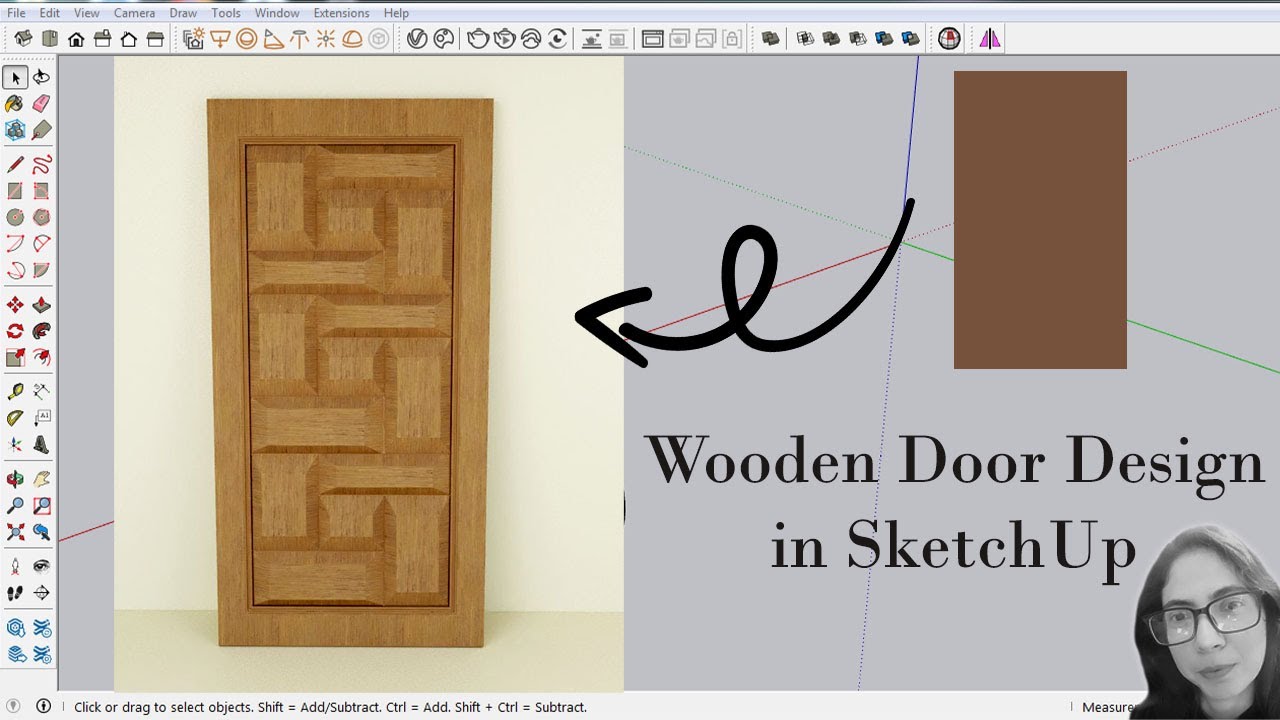
Task: Activate the Look Around eye tool
Action: [41, 566]
